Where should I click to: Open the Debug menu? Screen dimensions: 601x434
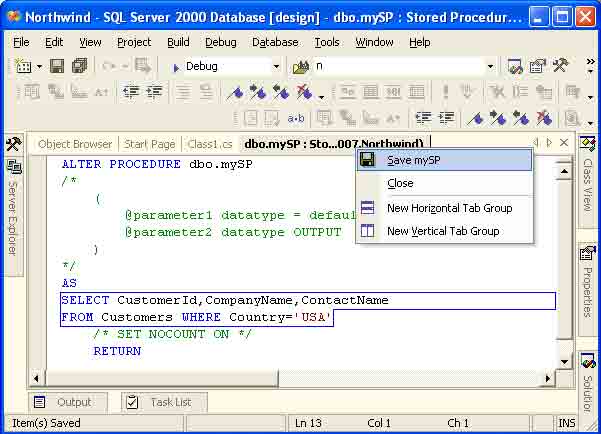tap(221, 42)
